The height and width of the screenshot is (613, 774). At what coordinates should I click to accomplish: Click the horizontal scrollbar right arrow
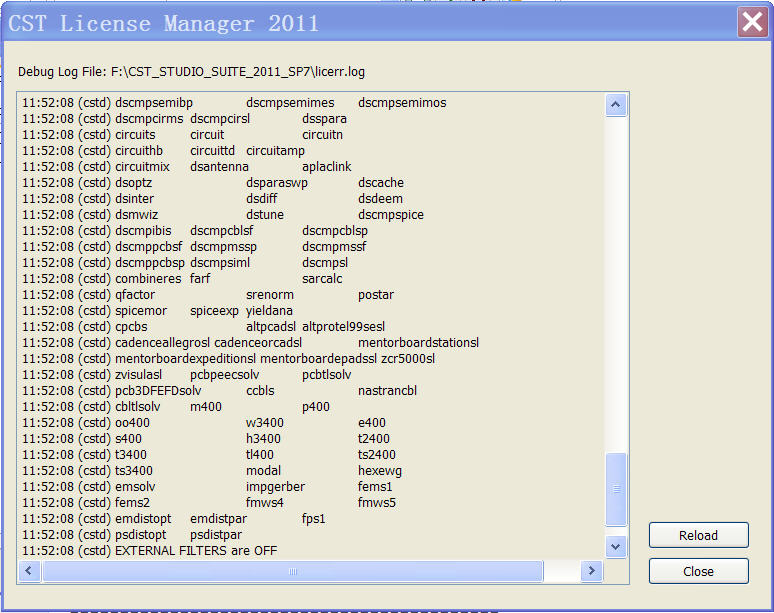591,571
